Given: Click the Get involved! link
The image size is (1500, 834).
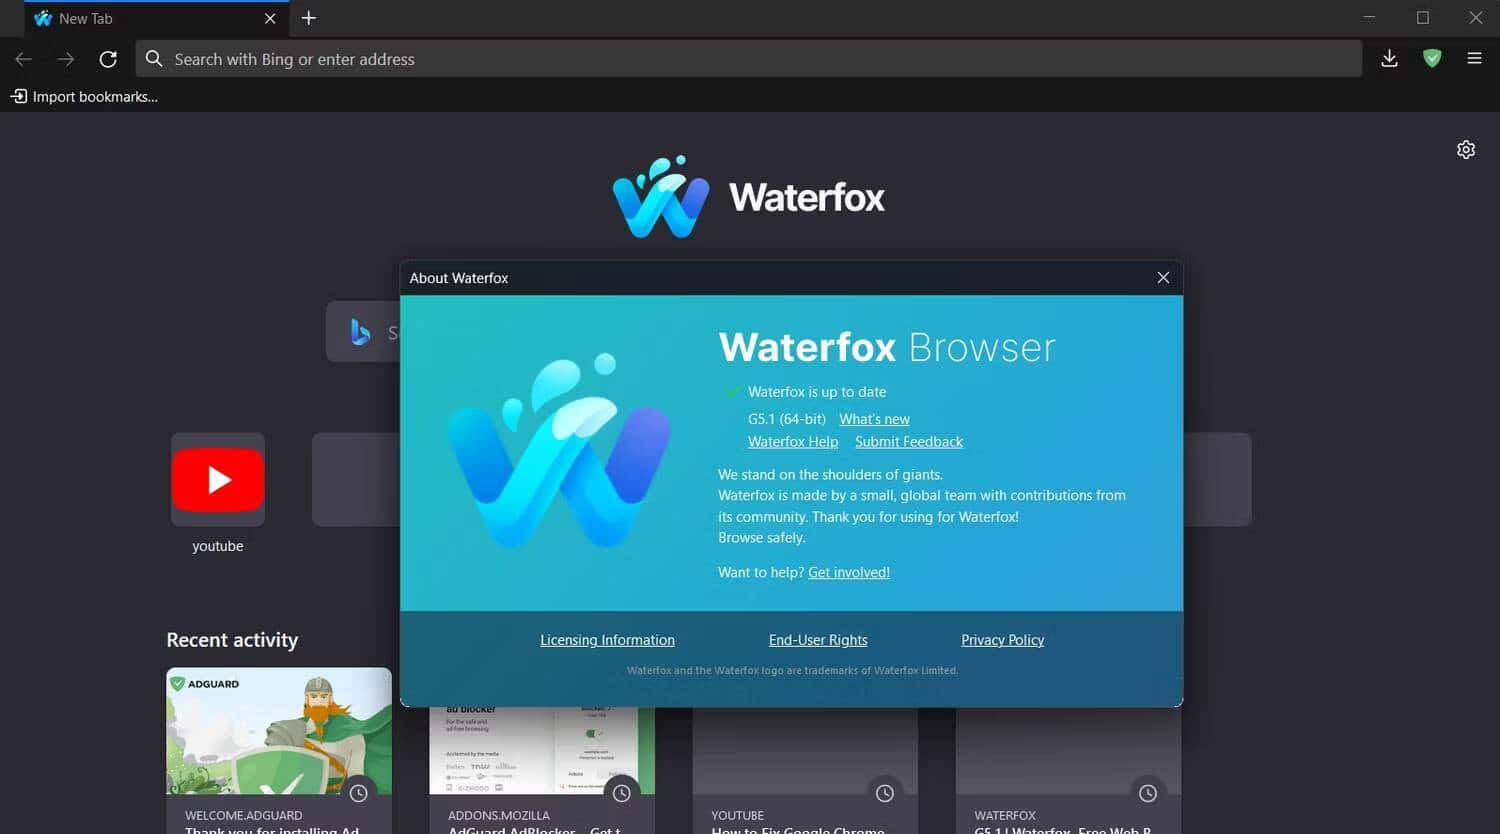Looking at the screenshot, I should pos(848,572).
